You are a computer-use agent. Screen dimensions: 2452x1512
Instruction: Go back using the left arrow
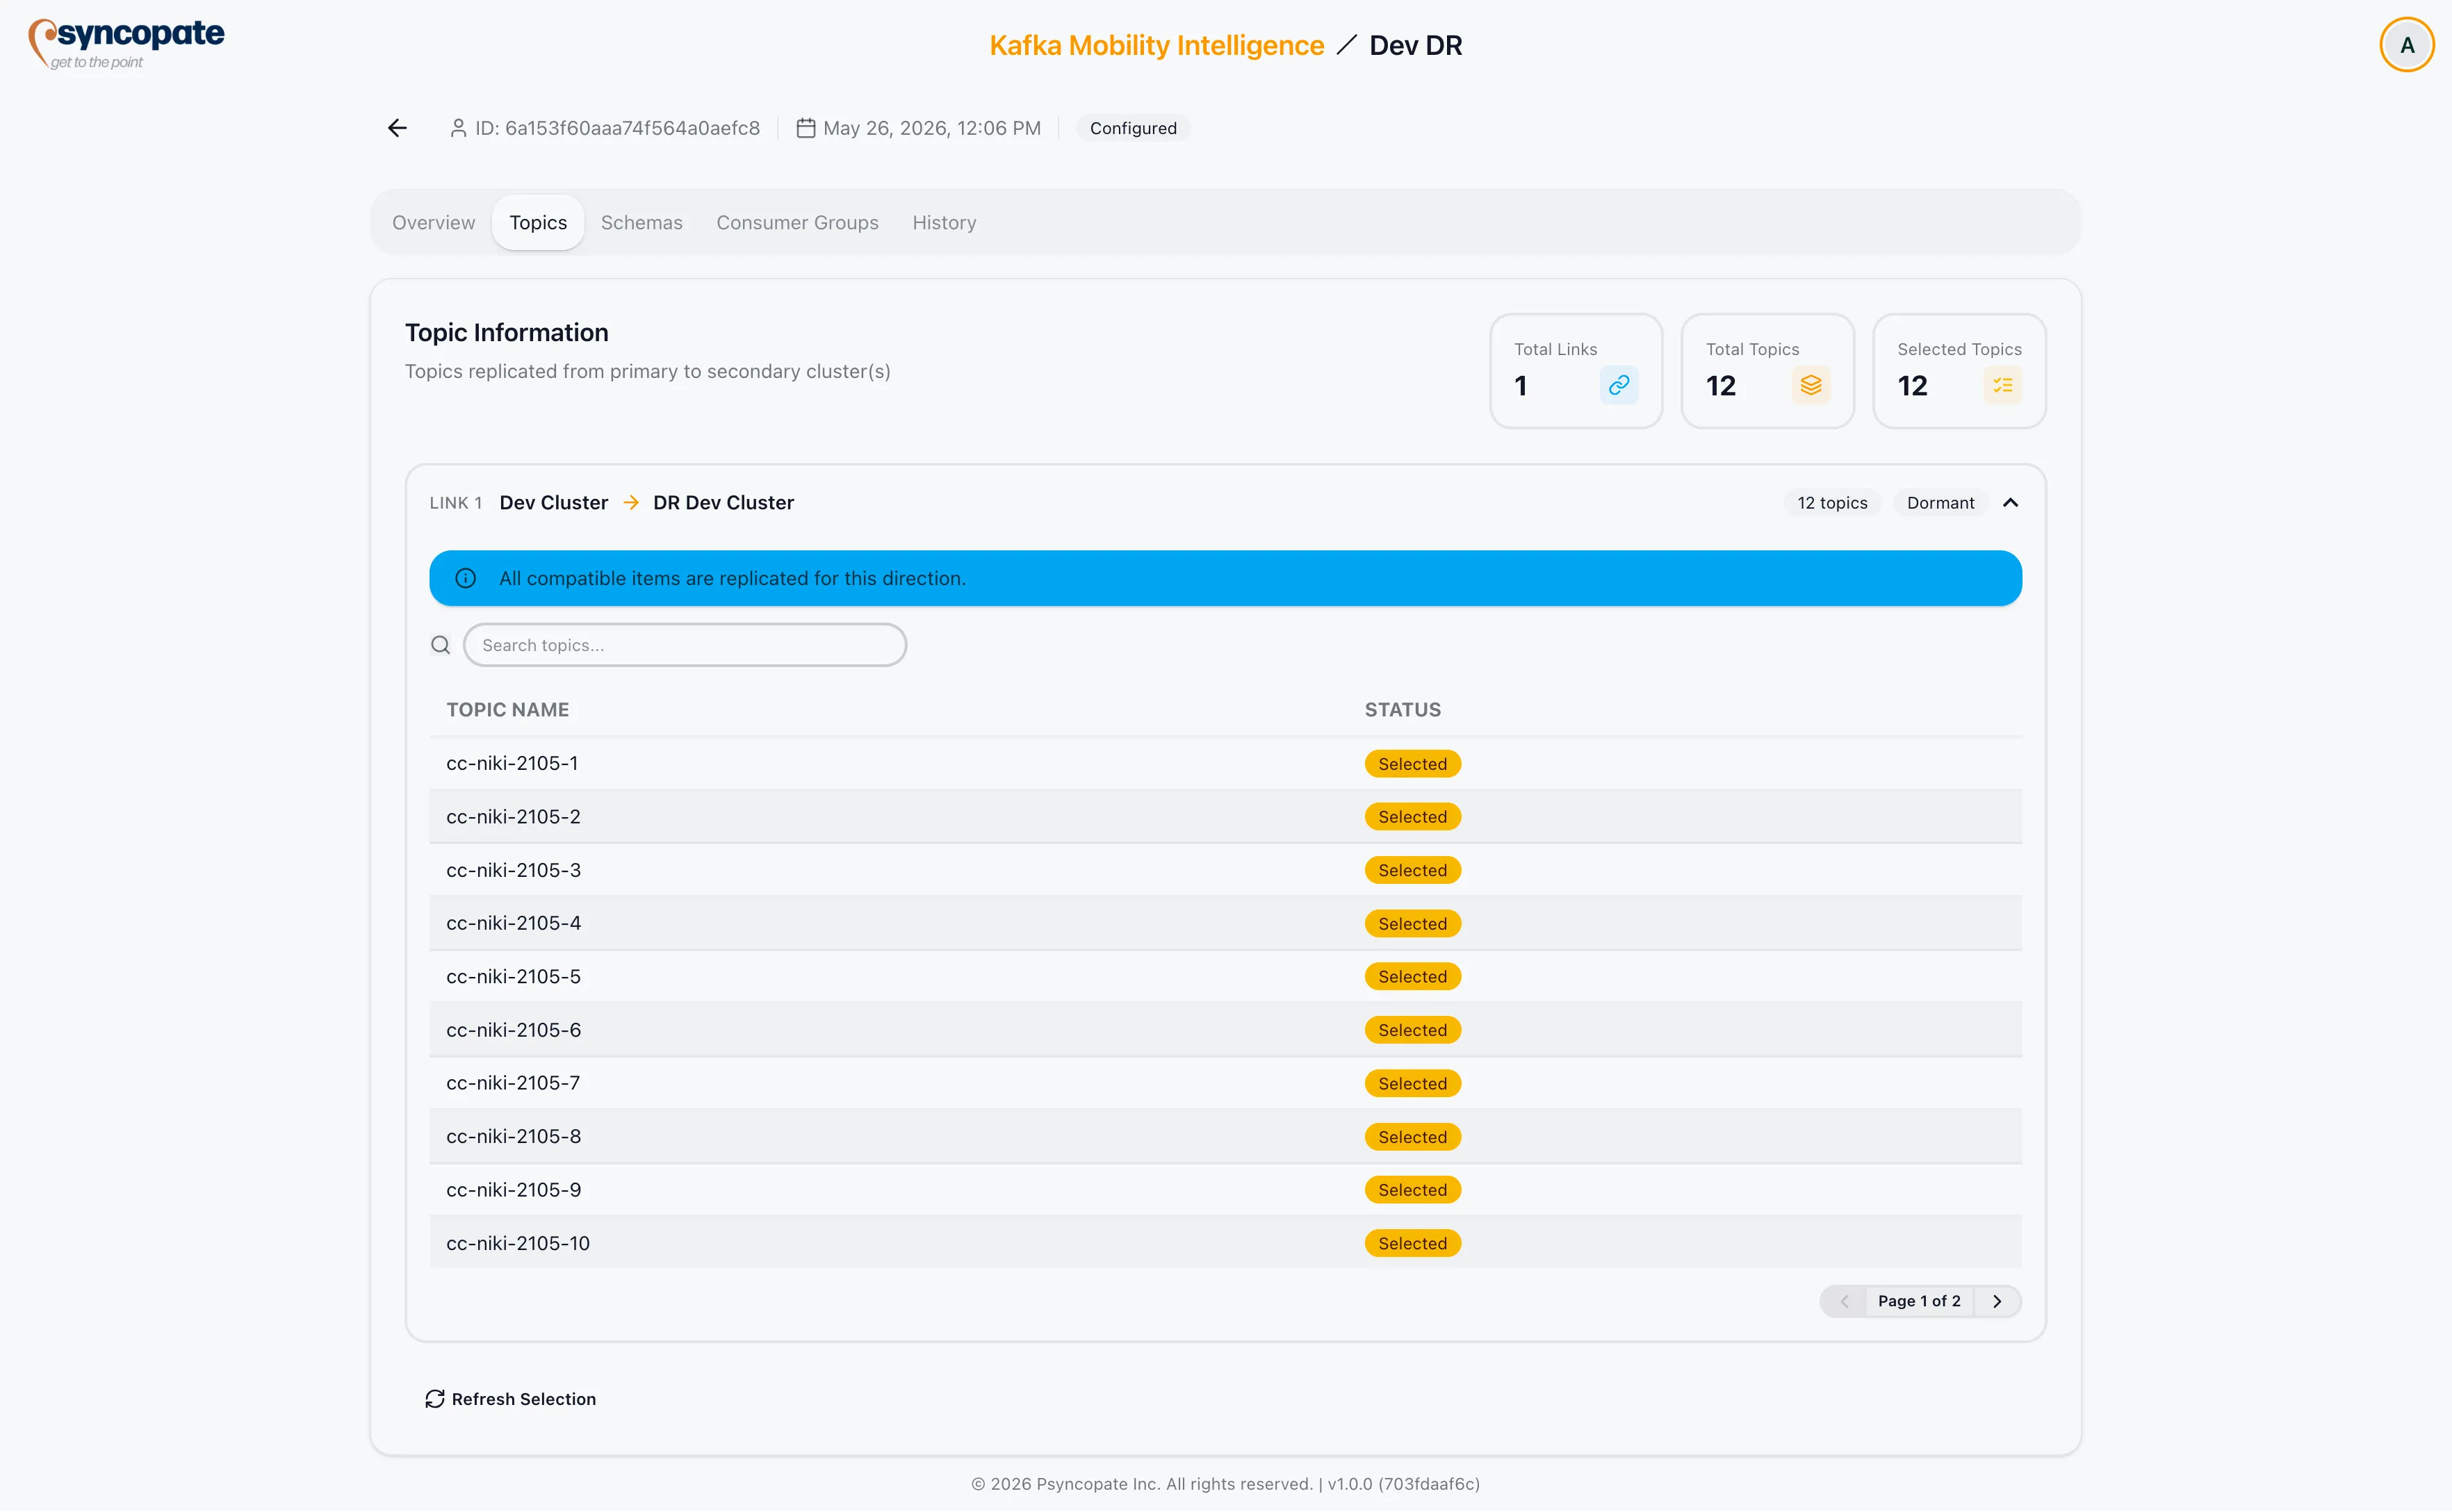(397, 128)
